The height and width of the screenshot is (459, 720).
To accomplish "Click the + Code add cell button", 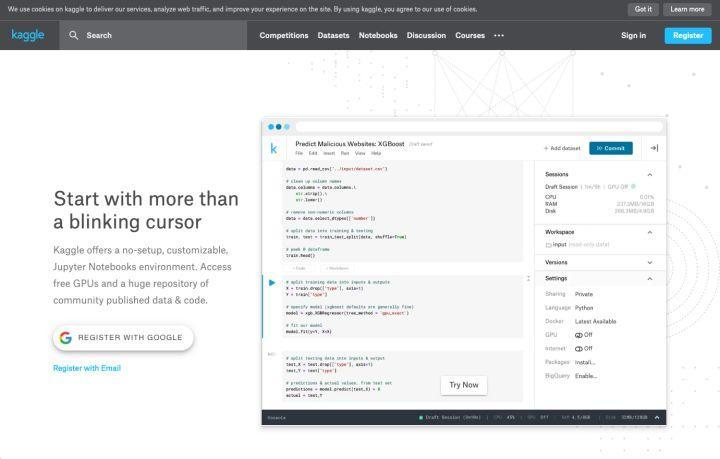I will (299, 268).
